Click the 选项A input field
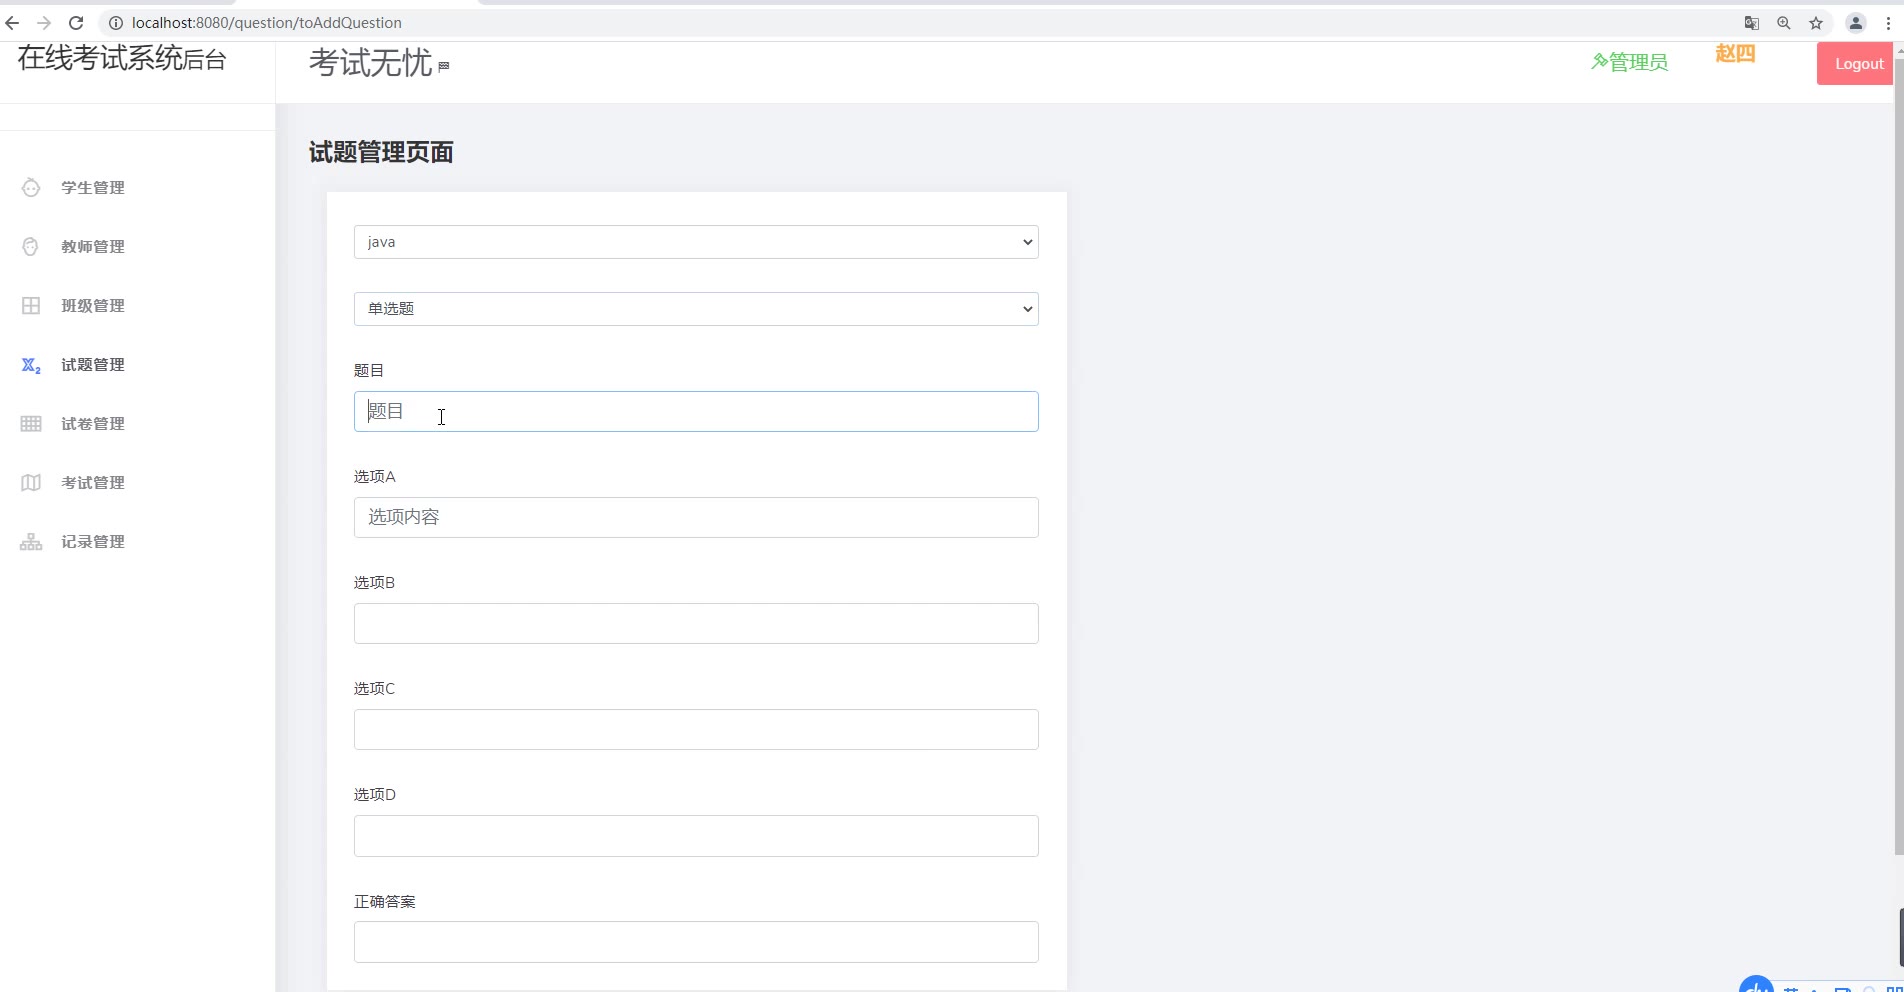 696,518
